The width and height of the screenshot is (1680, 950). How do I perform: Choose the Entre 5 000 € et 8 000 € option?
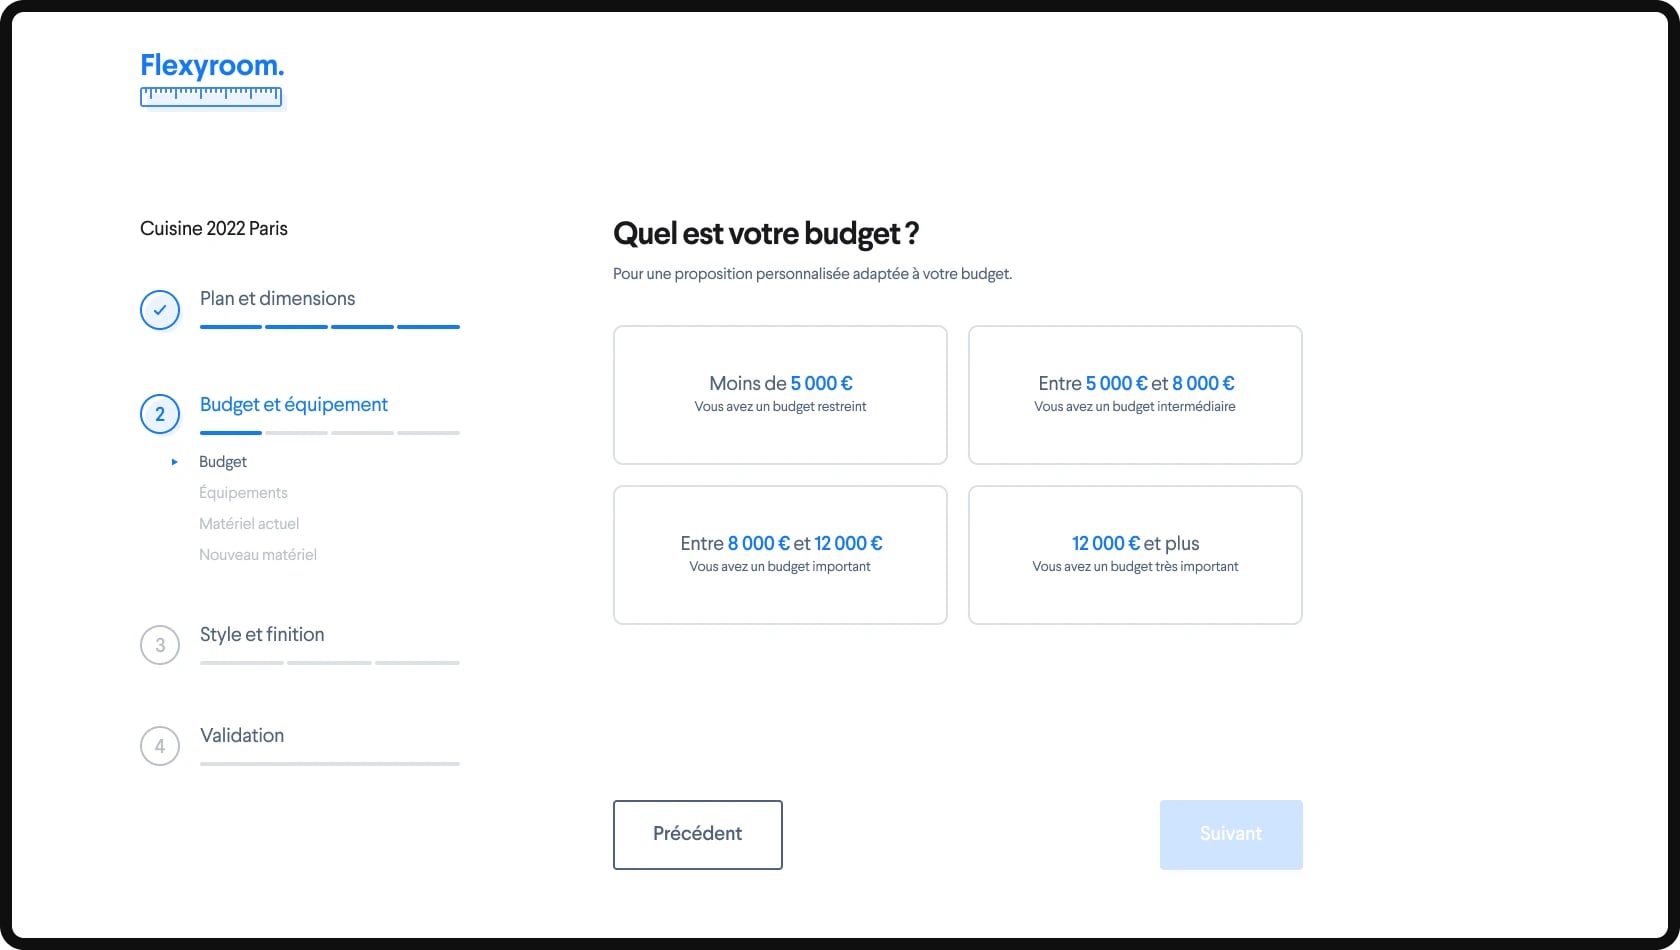tap(1135, 395)
